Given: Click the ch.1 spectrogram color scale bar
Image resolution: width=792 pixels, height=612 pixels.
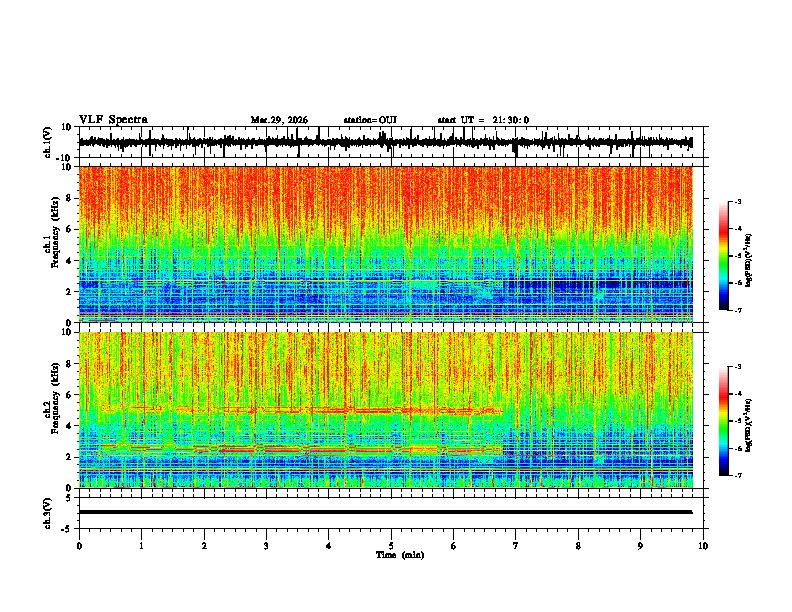Looking at the screenshot, I should [723, 256].
